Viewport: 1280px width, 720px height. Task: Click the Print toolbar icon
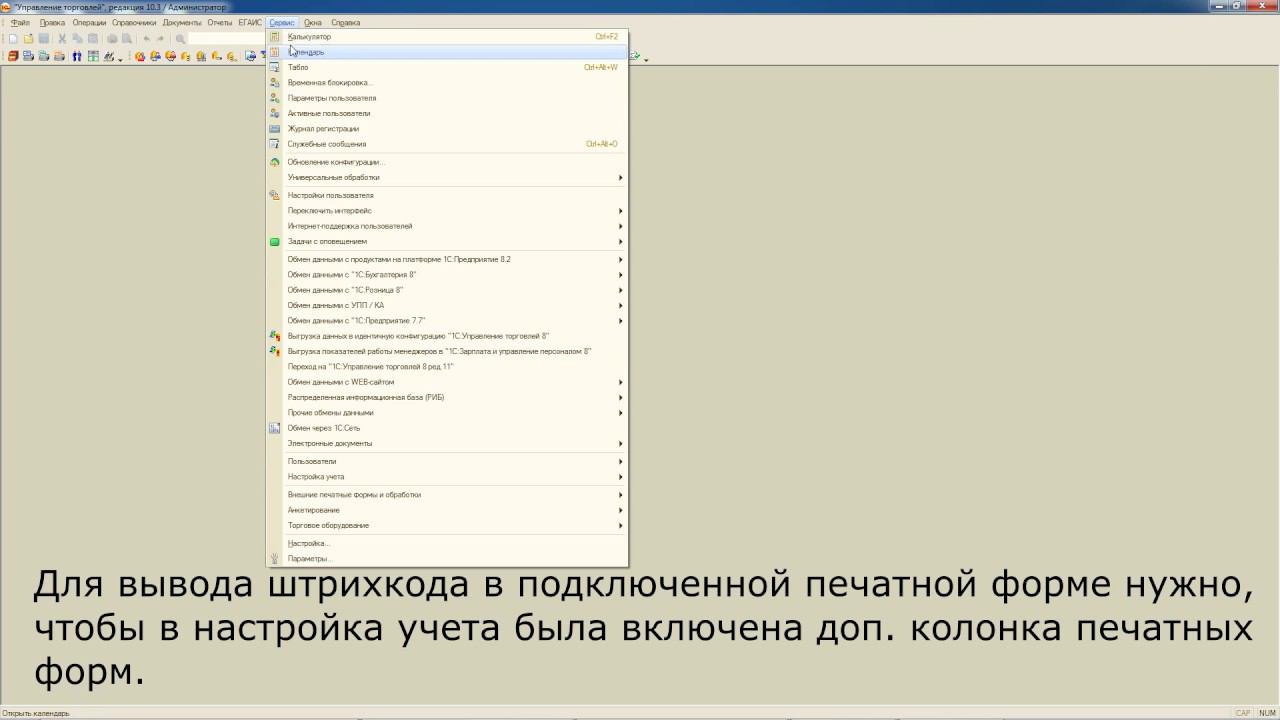[112, 39]
